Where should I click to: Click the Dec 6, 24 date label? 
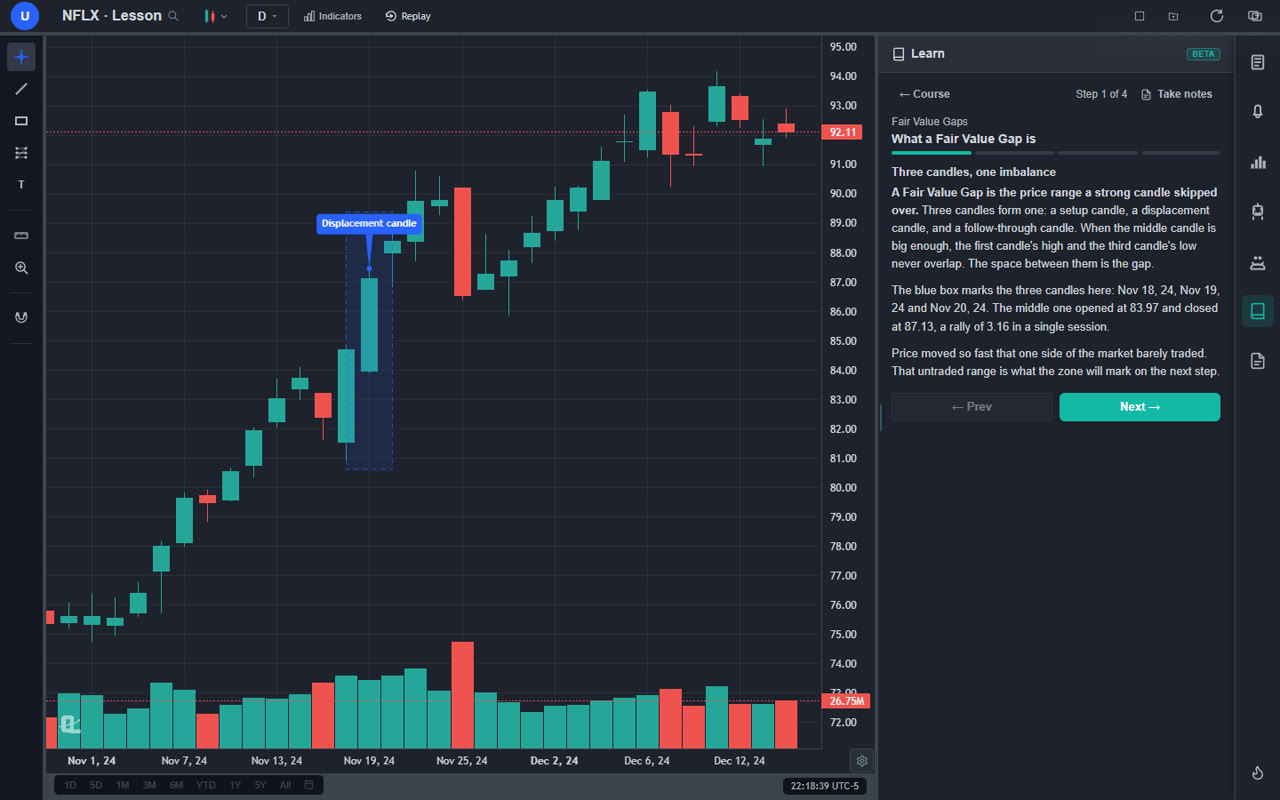649,761
